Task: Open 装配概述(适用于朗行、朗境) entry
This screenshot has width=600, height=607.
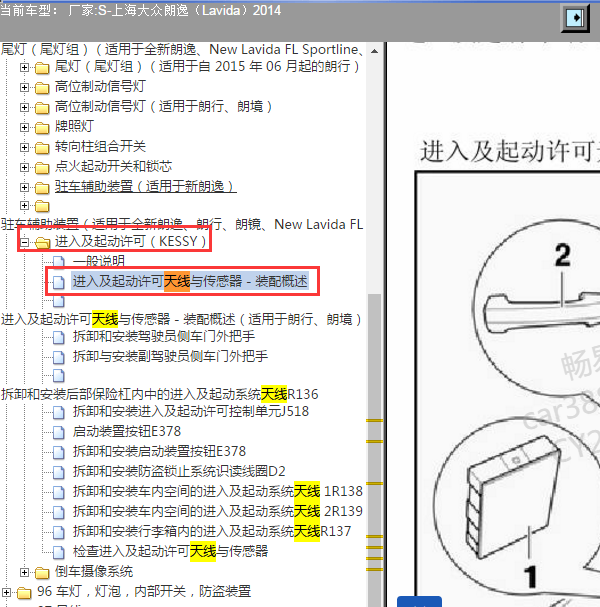Action: coord(182,319)
